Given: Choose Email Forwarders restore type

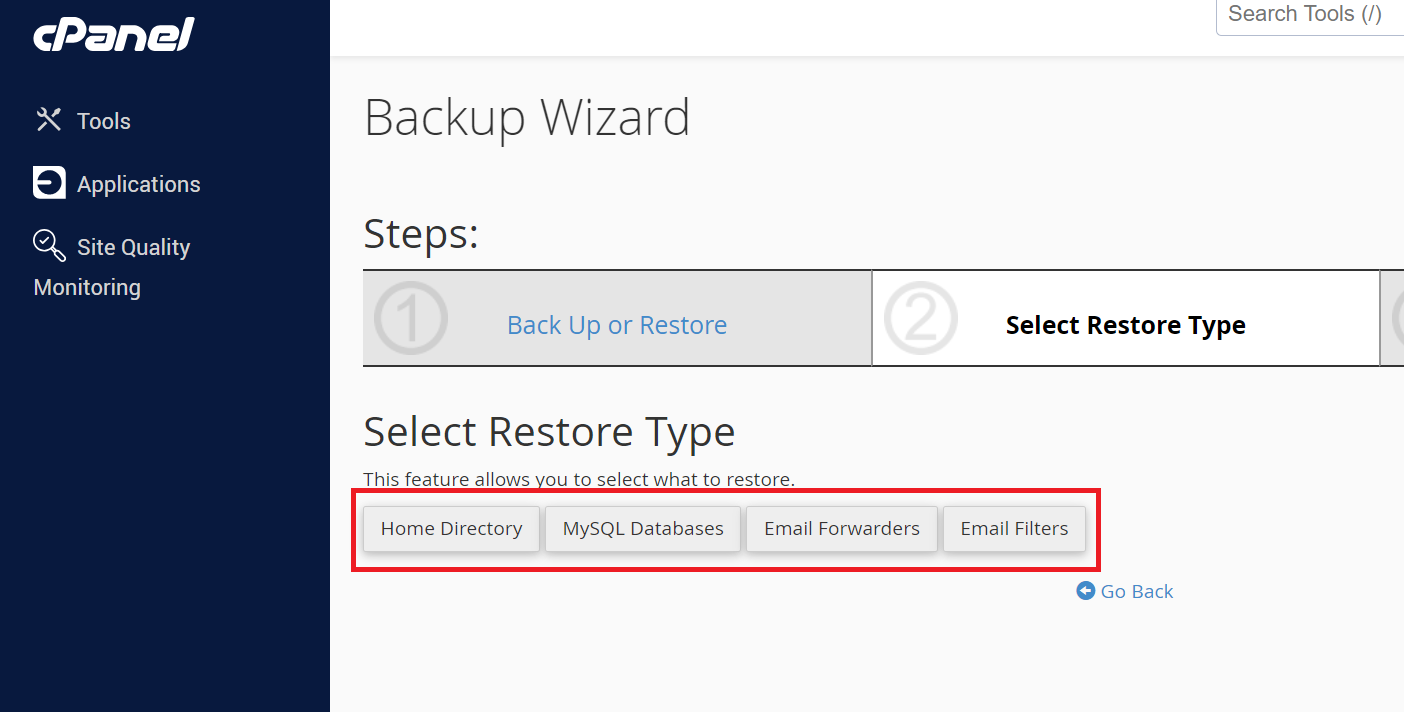Looking at the screenshot, I should tap(842, 529).
